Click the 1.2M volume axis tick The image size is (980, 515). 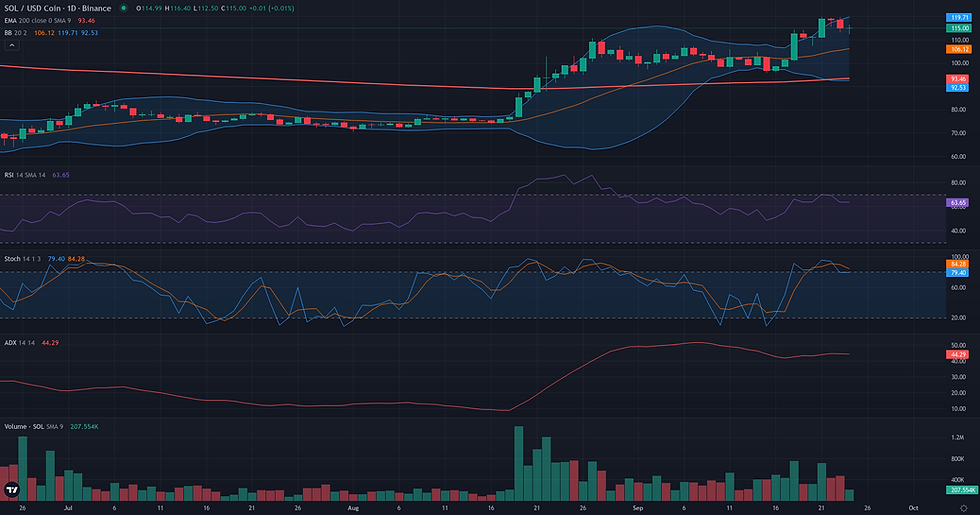pyautogui.click(x=958, y=438)
